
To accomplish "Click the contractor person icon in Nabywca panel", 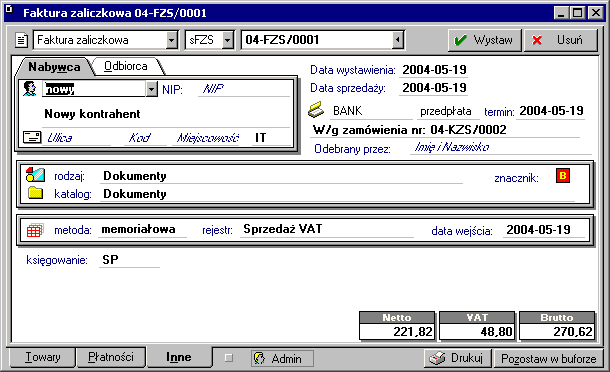I will [x=30, y=89].
